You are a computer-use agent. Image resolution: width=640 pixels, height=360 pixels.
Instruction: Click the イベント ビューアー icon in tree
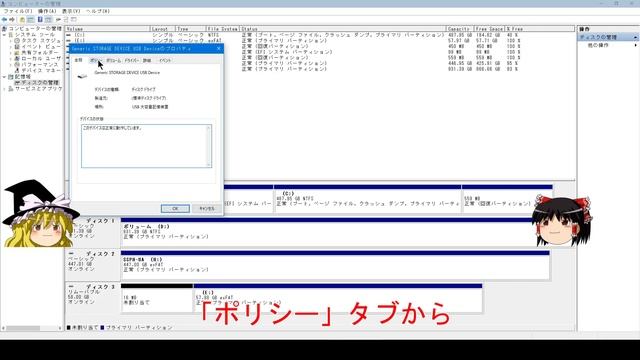pos(17,47)
